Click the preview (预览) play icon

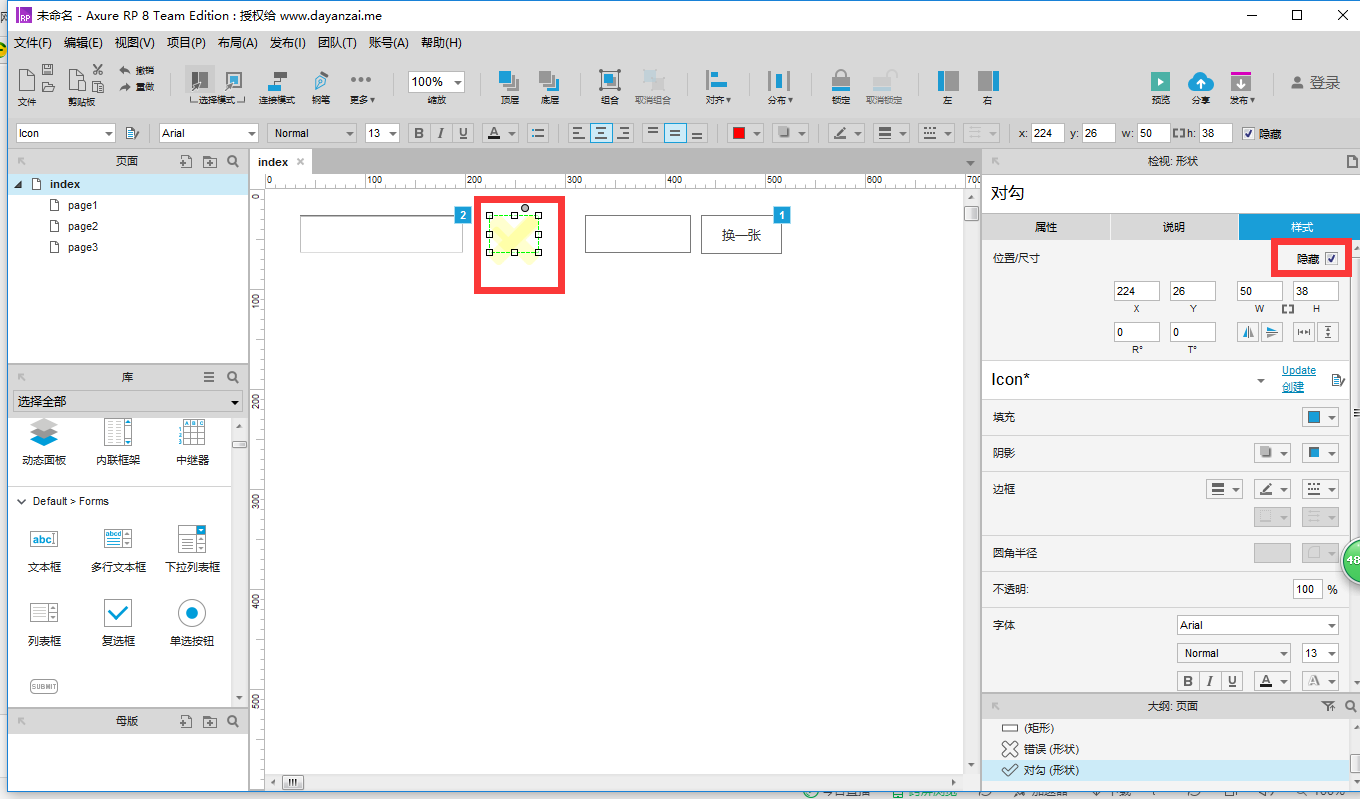pos(1160,81)
